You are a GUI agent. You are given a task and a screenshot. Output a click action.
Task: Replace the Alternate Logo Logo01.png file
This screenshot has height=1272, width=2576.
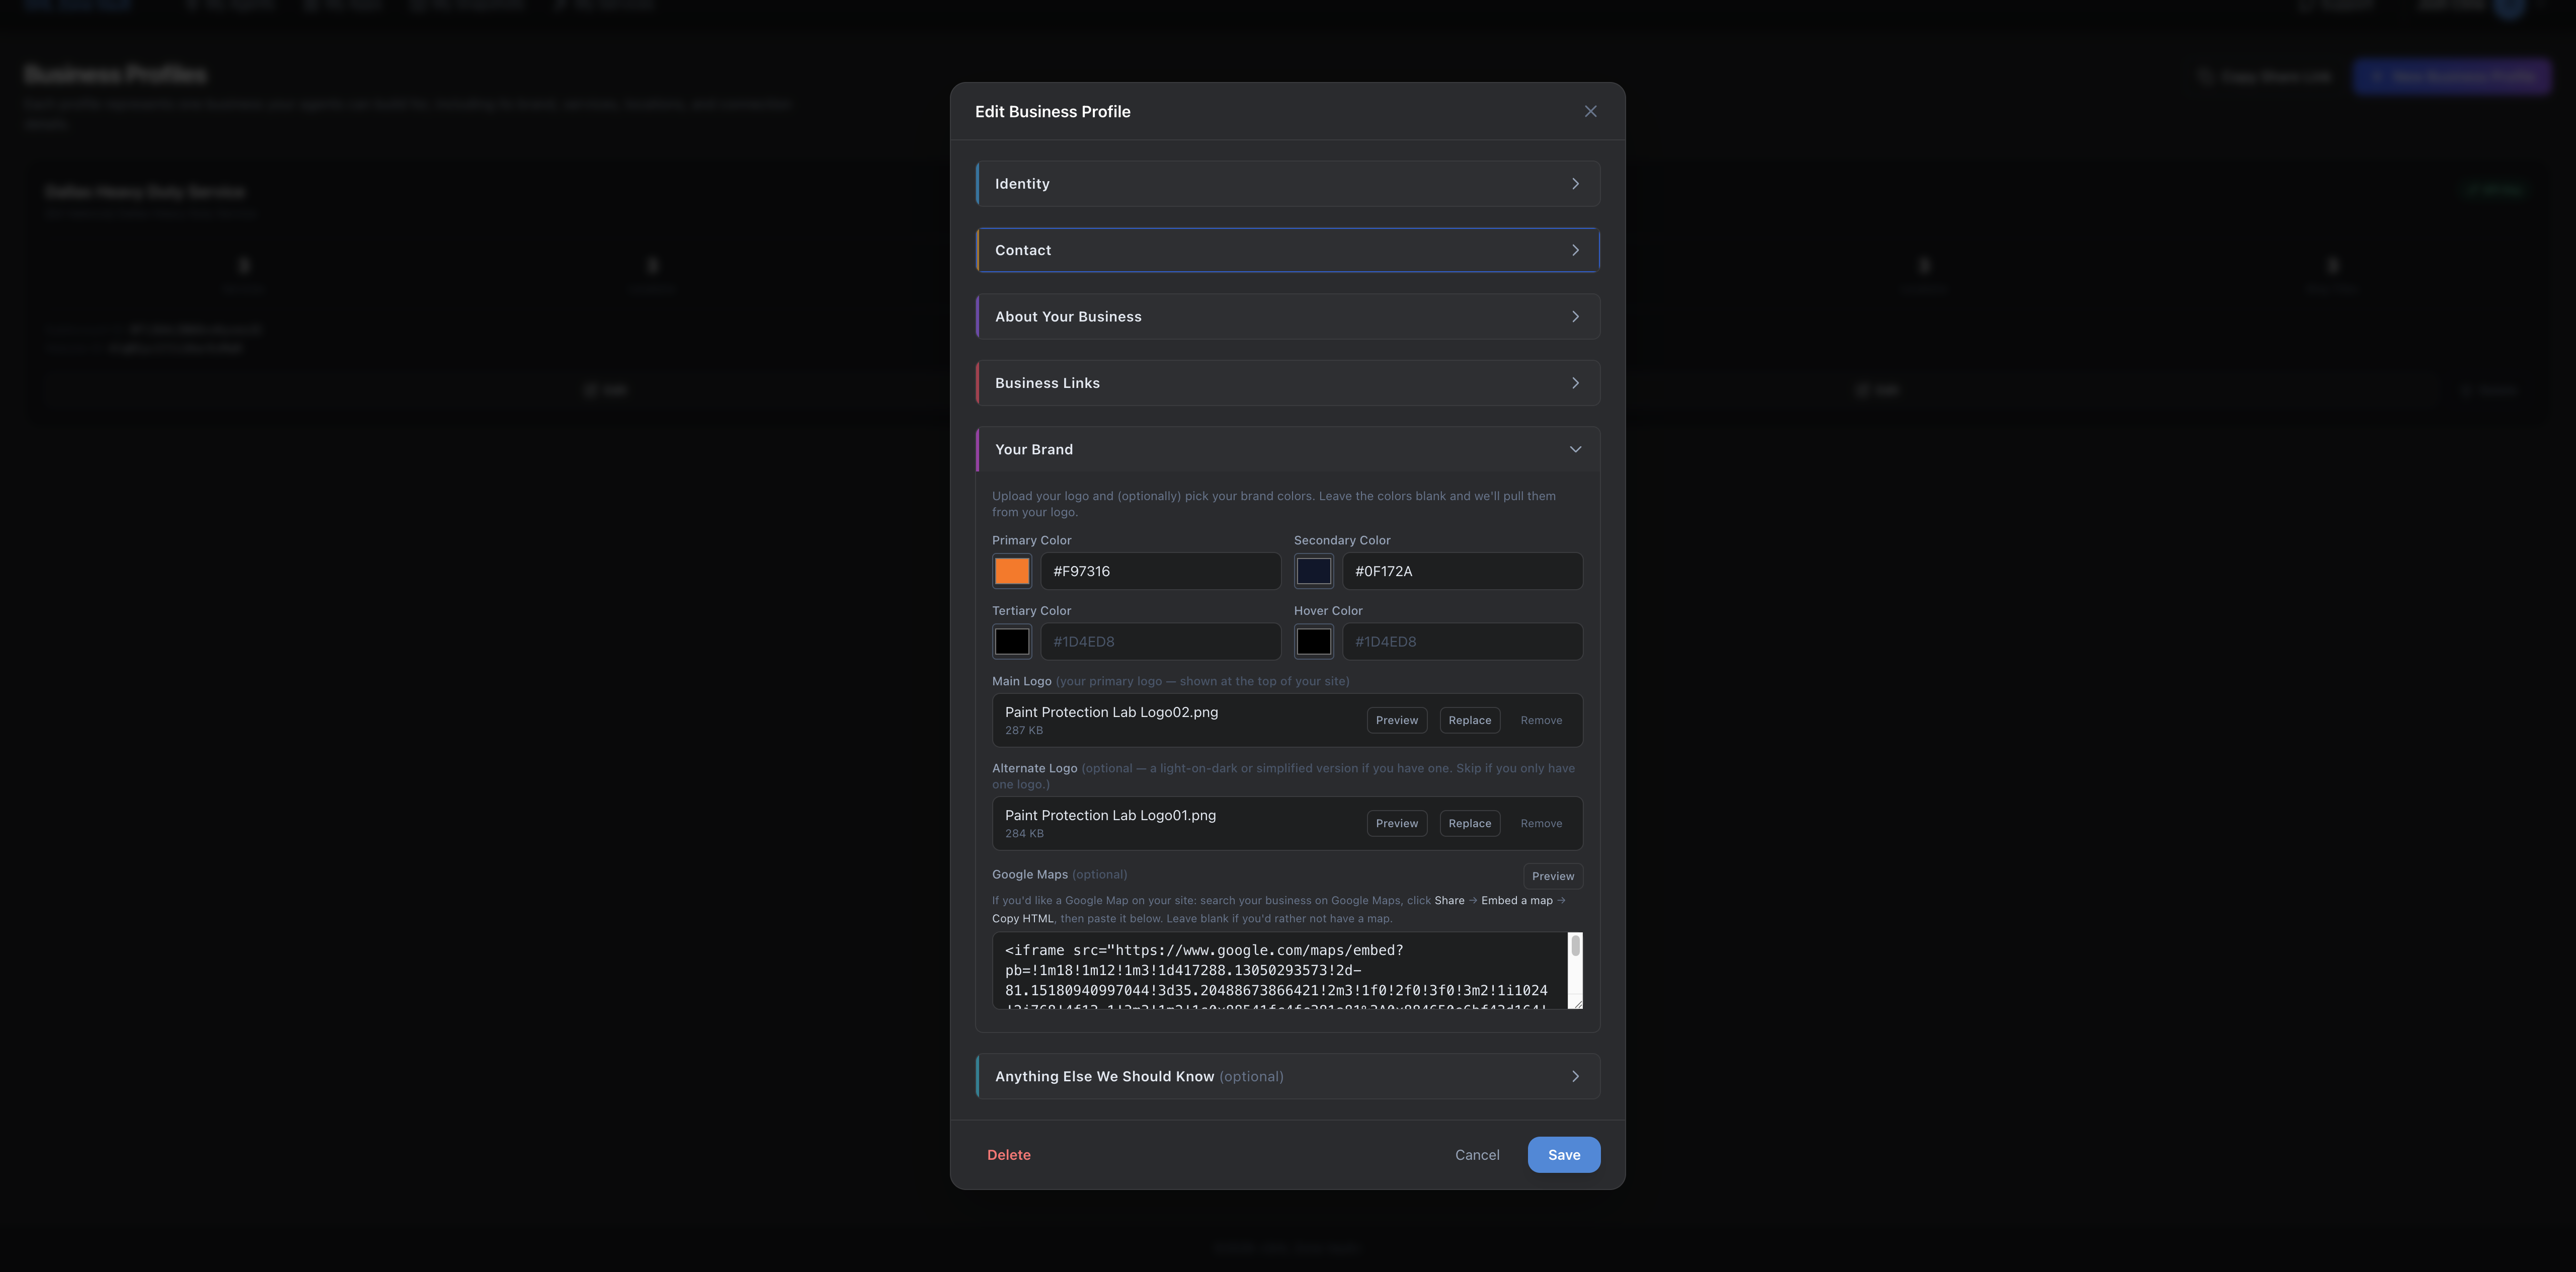point(1469,824)
